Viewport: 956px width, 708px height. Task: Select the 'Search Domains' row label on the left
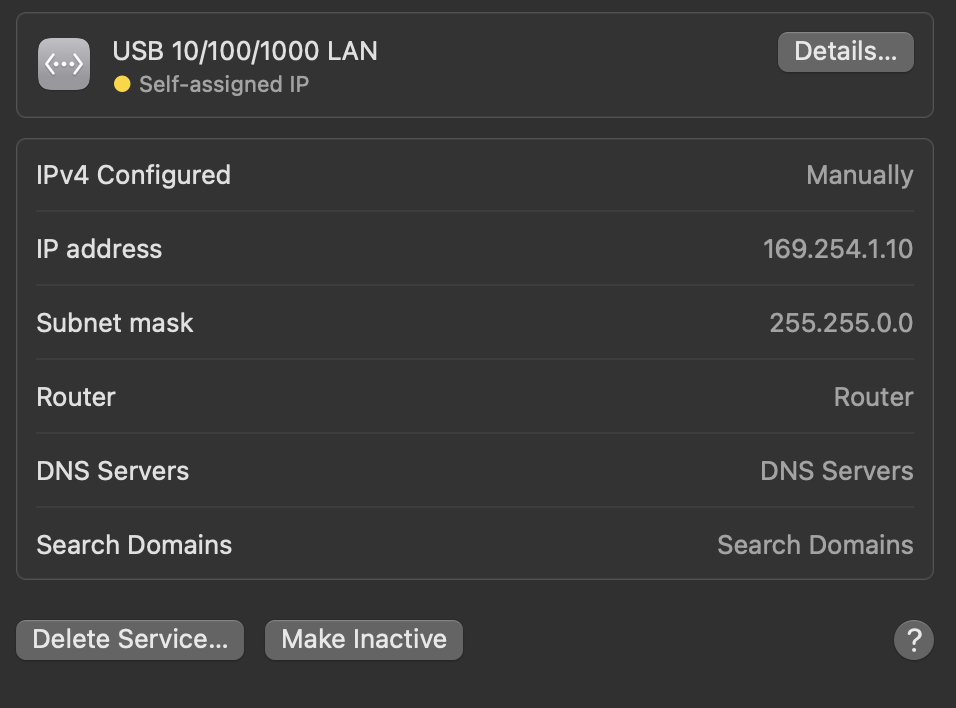[134, 545]
